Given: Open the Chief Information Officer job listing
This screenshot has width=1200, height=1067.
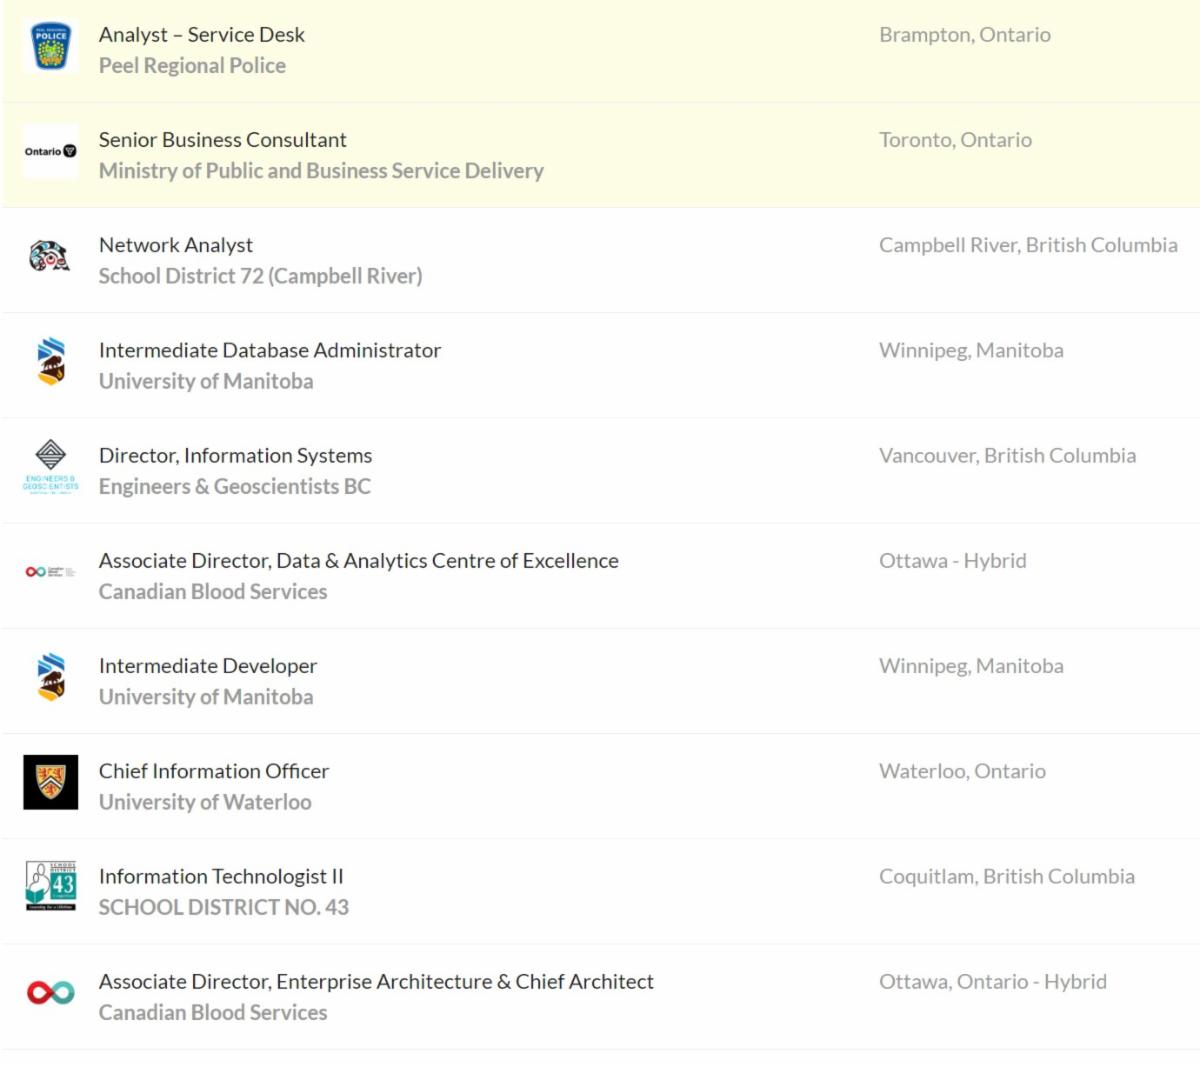Looking at the screenshot, I should (213, 771).
